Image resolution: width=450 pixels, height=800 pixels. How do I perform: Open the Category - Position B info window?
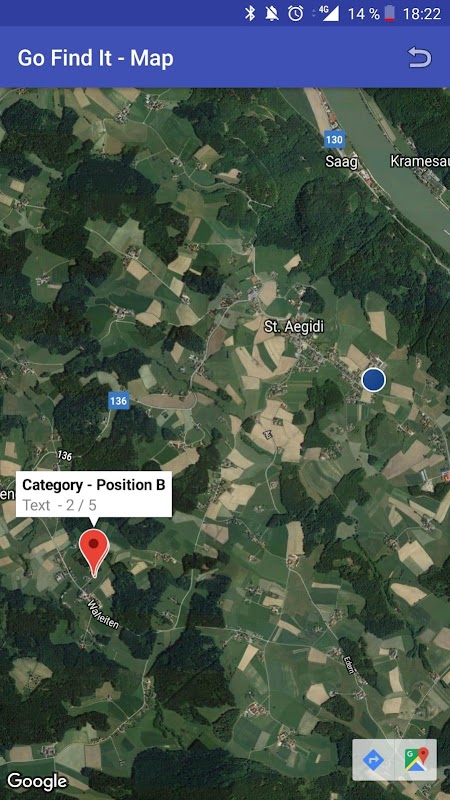(x=93, y=494)
